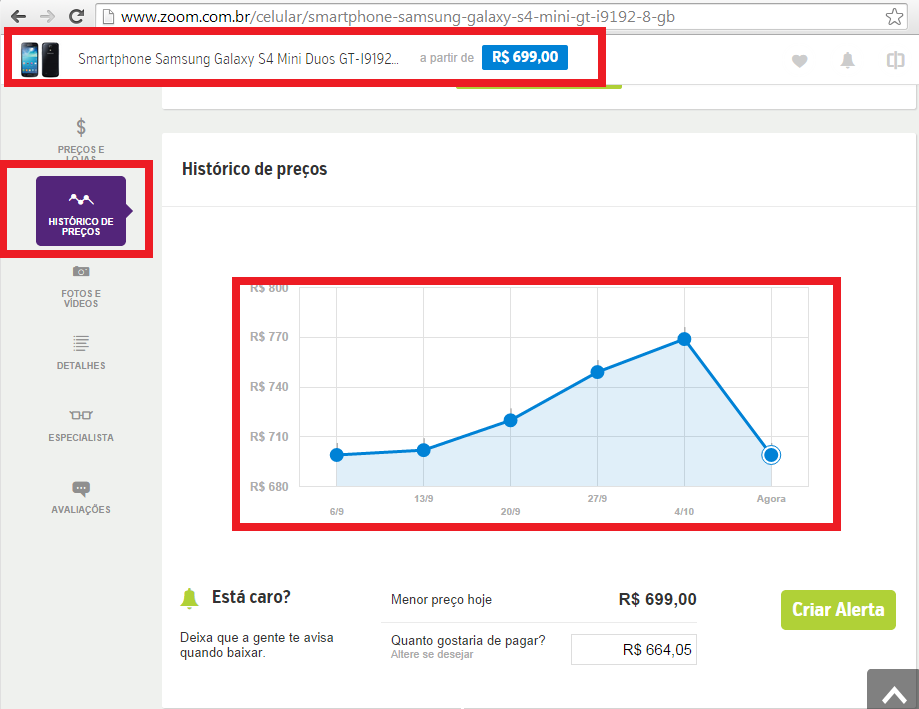Click the Quanto gostaria de pagar? label
The image size is (919, 709).
click(468, 640)
